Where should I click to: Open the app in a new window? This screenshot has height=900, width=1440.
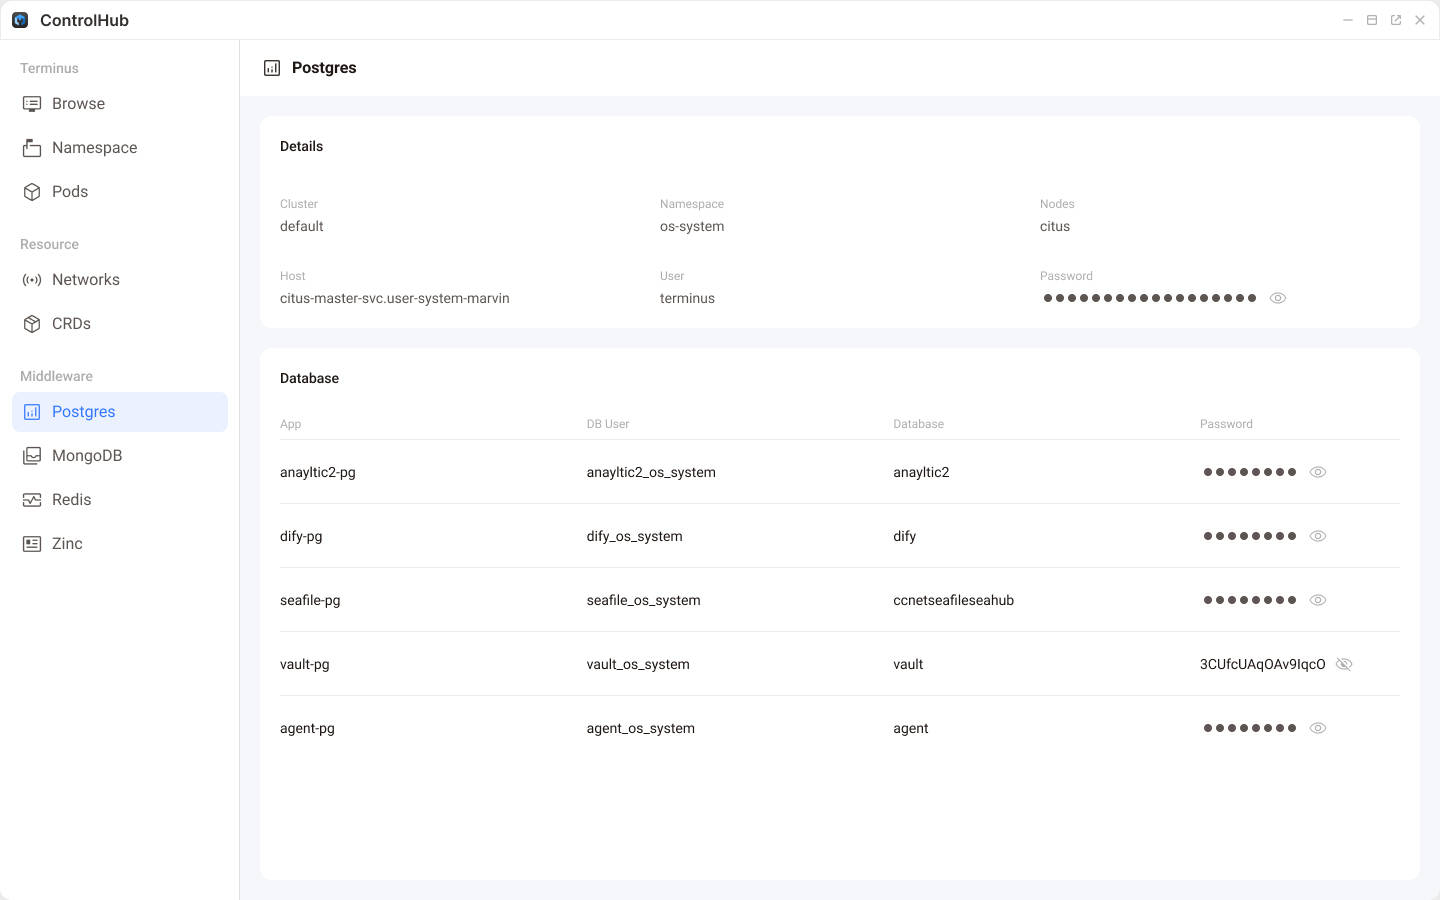tap(1395, 19)
